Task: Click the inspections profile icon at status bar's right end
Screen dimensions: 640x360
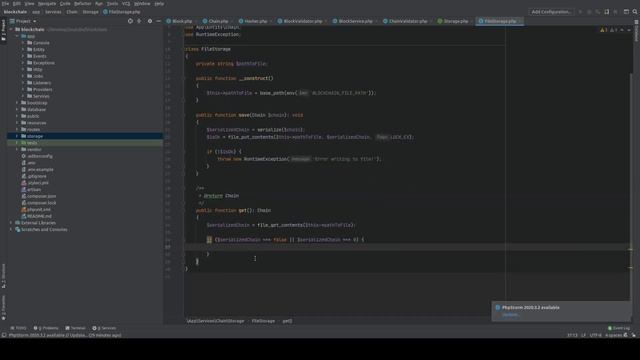Action: 634,335
